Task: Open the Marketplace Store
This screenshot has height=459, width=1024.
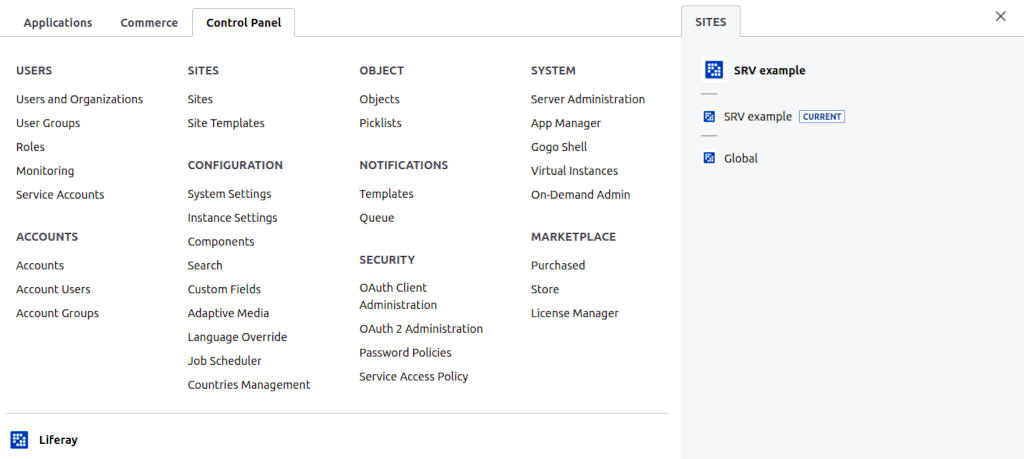Action: coord(545,289)
